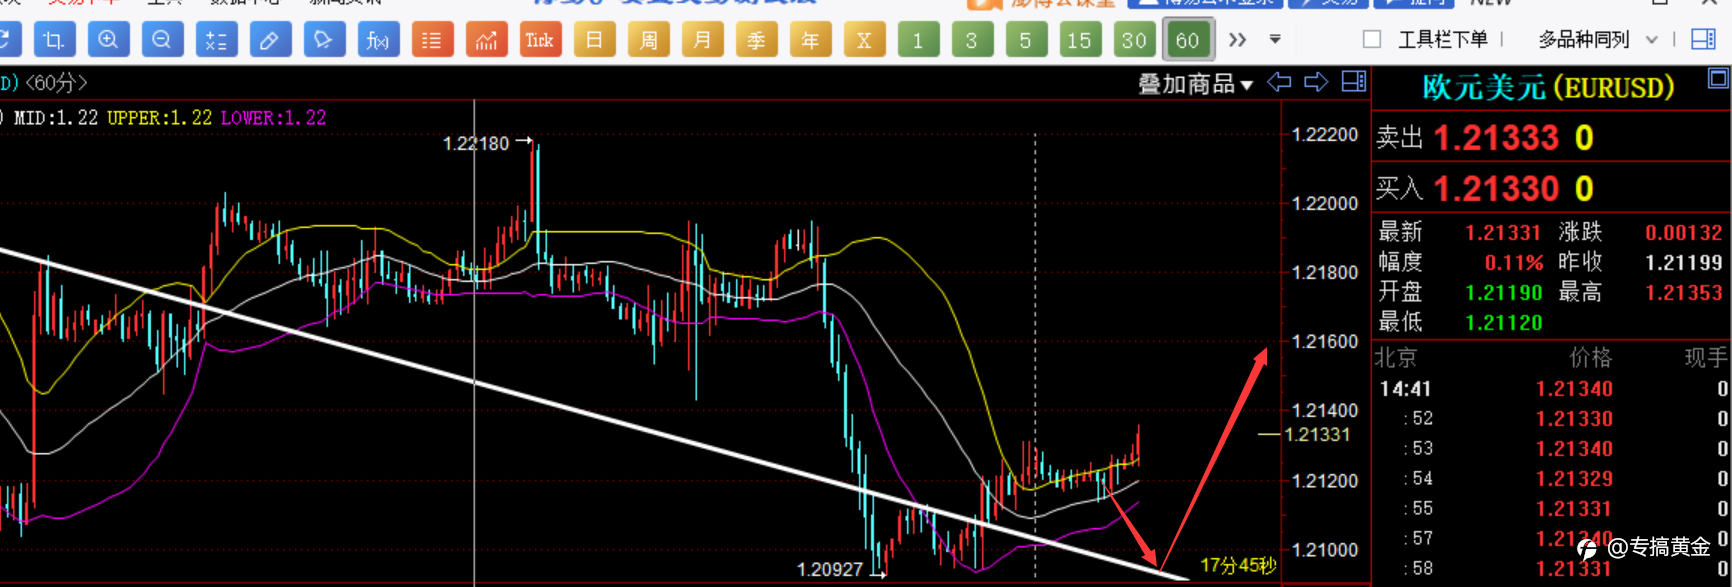1732x587 pixels.
Task: Click the low price 1.21120
Action: pyautogui.click(x=1503, y=323)
